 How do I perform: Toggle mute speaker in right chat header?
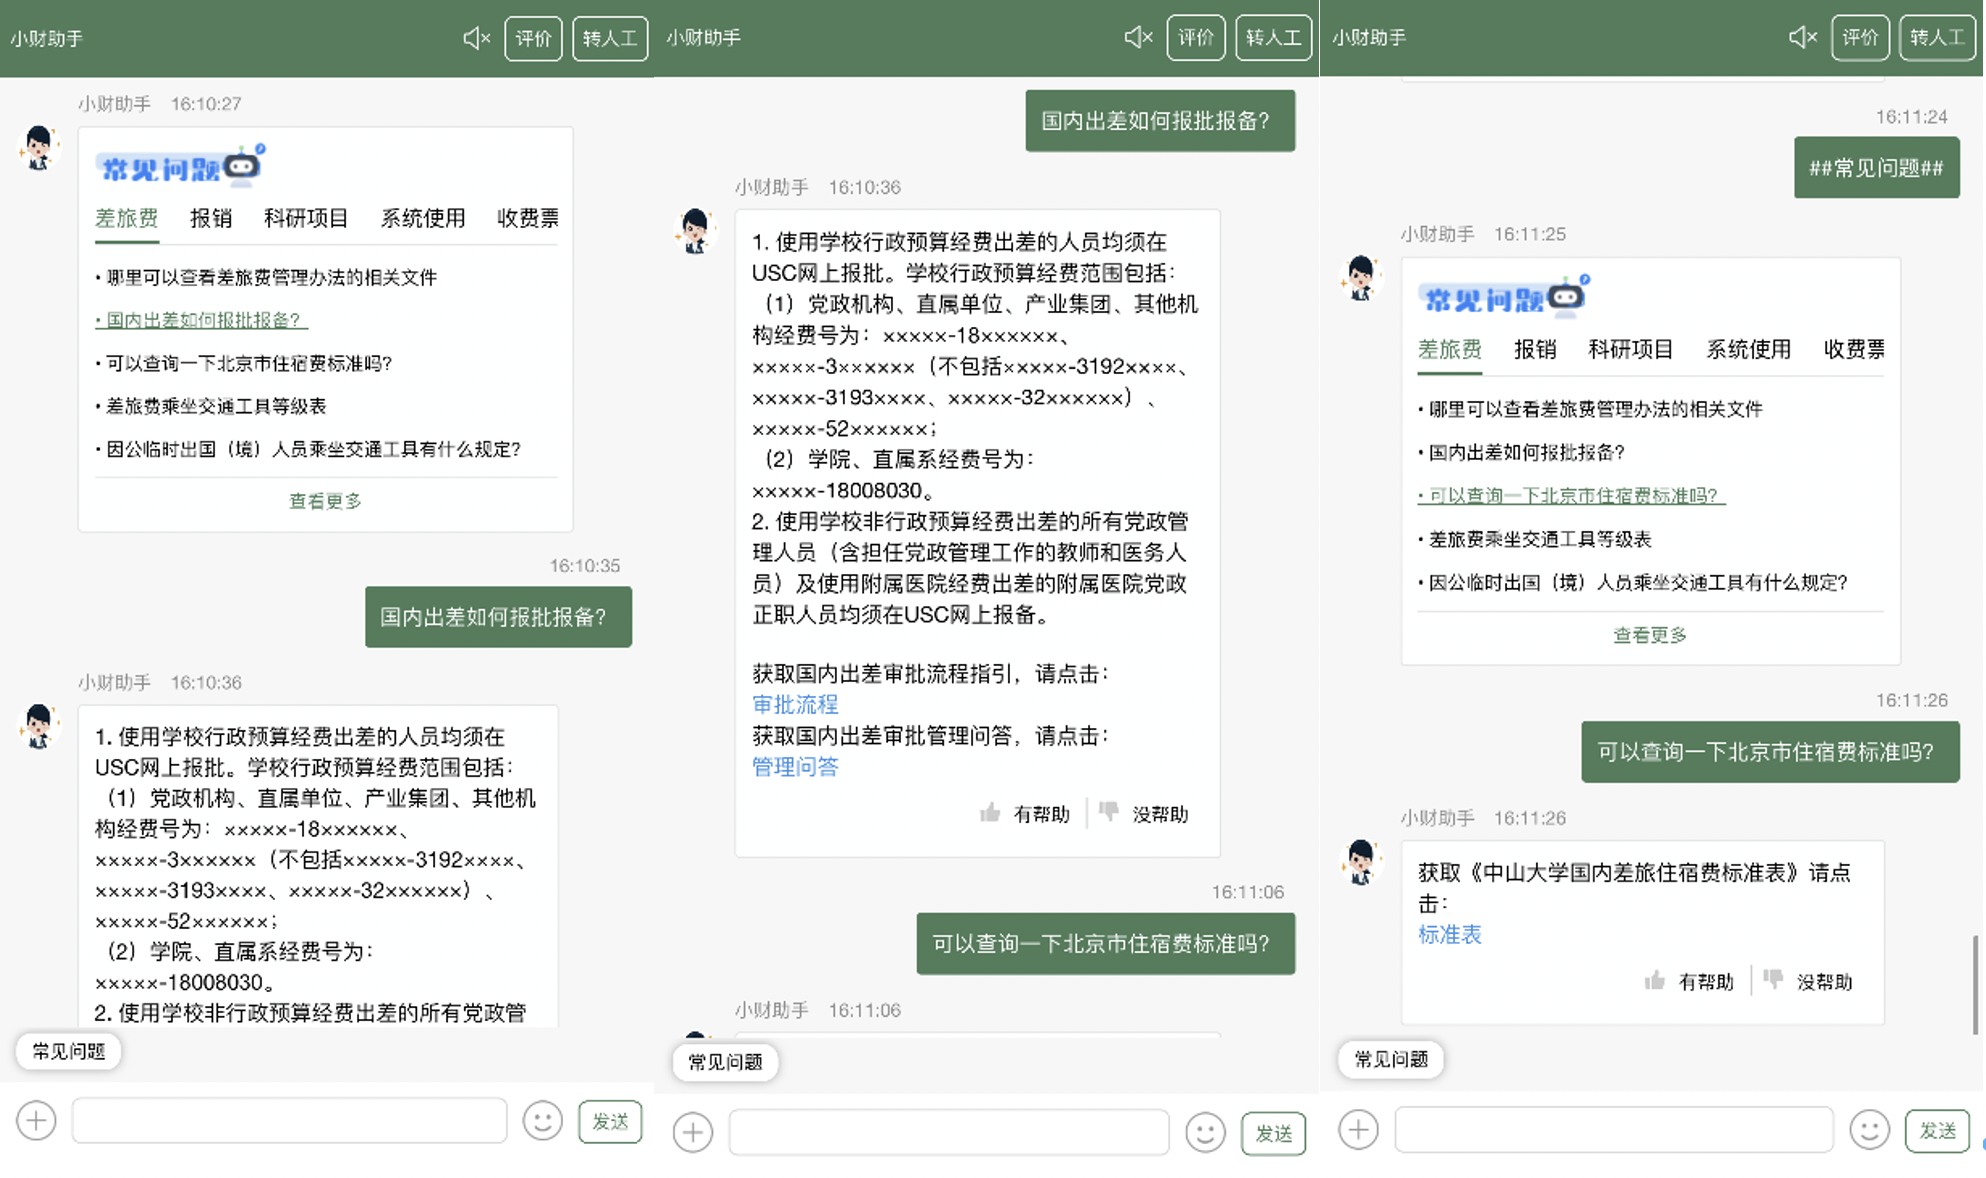1802,38
